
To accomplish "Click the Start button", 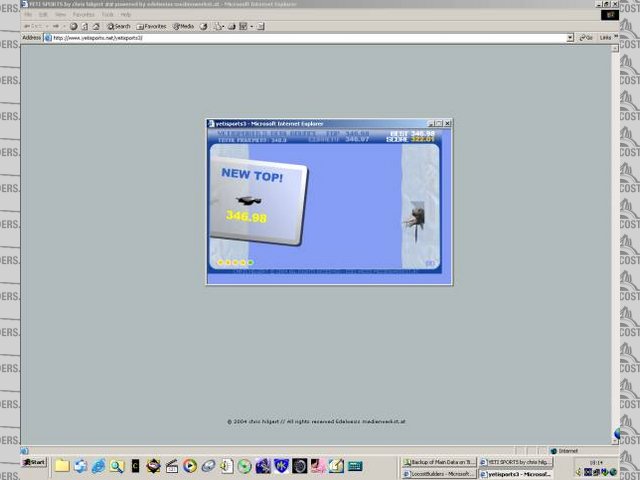I will point(35,462).
